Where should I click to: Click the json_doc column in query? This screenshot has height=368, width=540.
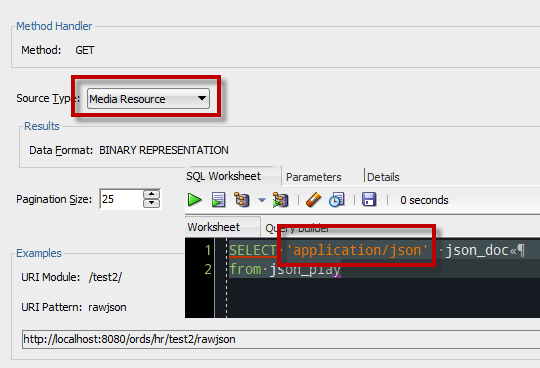pos(477,250)
